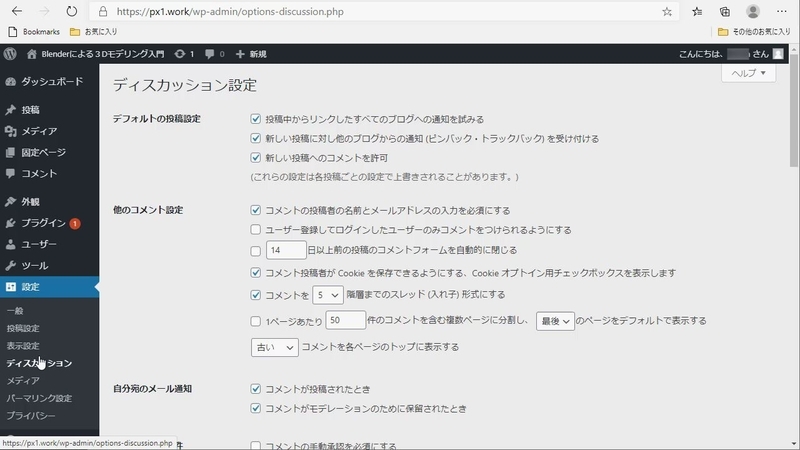Open コメント menu in sidebar
The height and width of the screenshot is (450, 800).
coord(49,173)
